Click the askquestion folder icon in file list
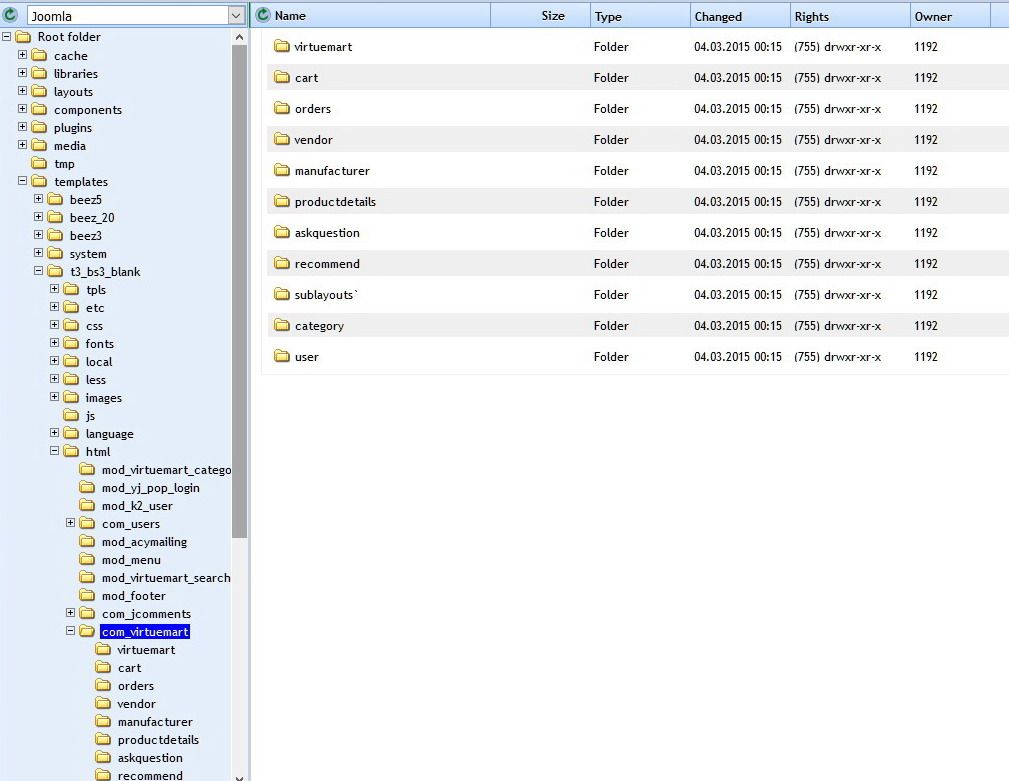 pyautogui.click(x=282, y=232)
